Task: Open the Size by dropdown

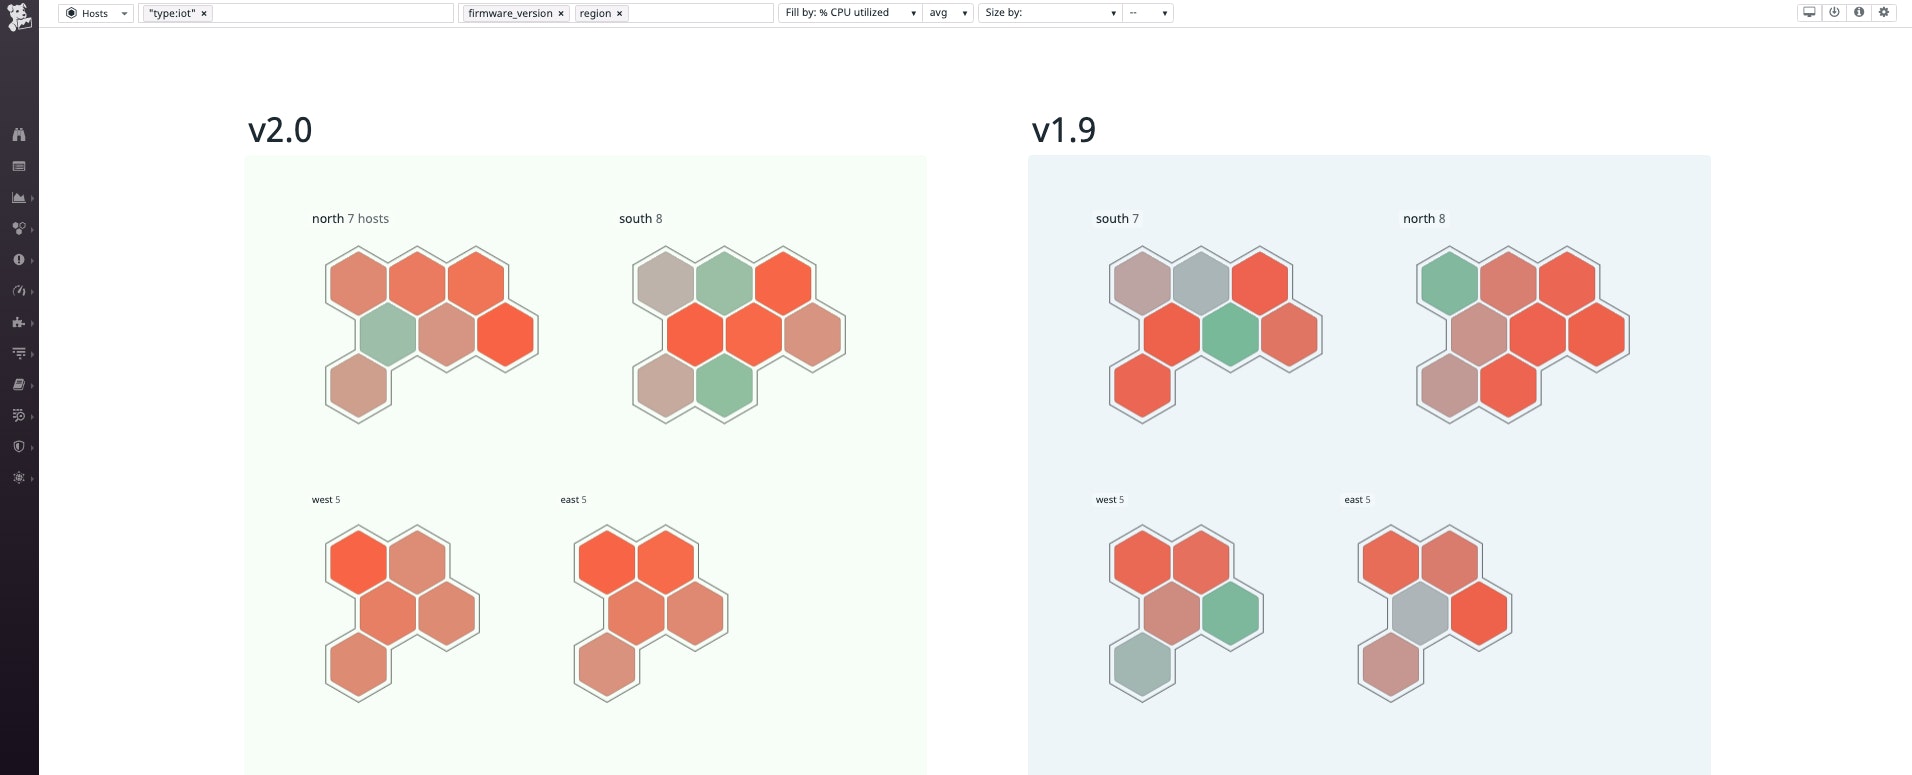Action: [x=1049, y=13]
